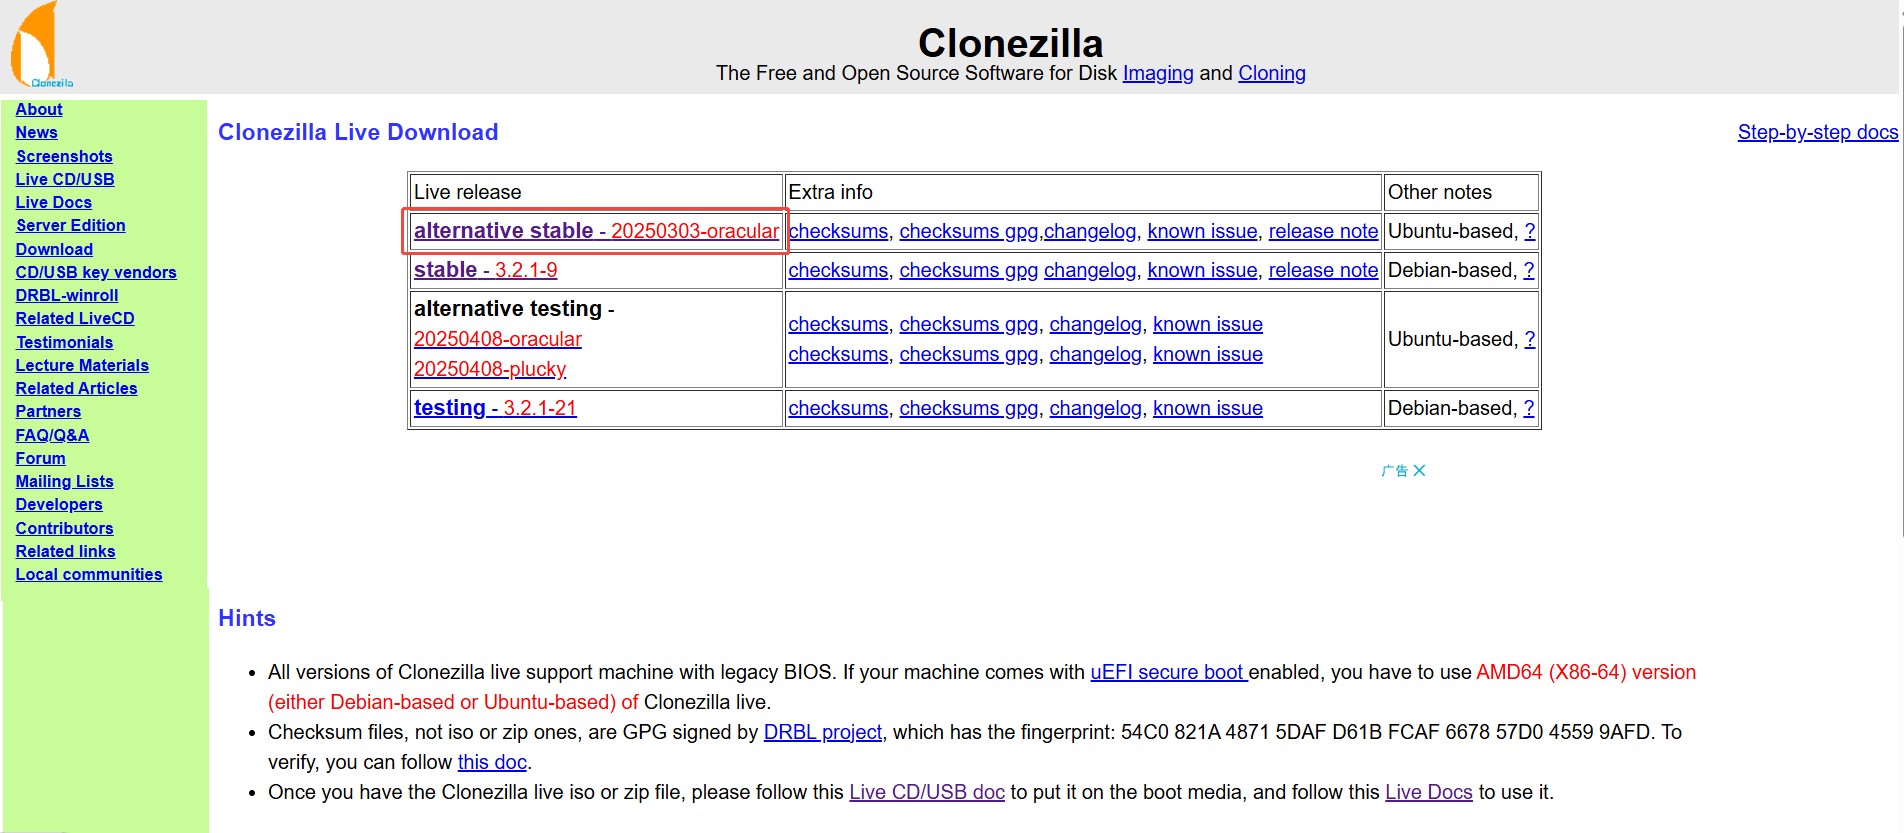View changelog for alternative stable row
Screen dimensions: 1904x833
(x=1090, y=231)
